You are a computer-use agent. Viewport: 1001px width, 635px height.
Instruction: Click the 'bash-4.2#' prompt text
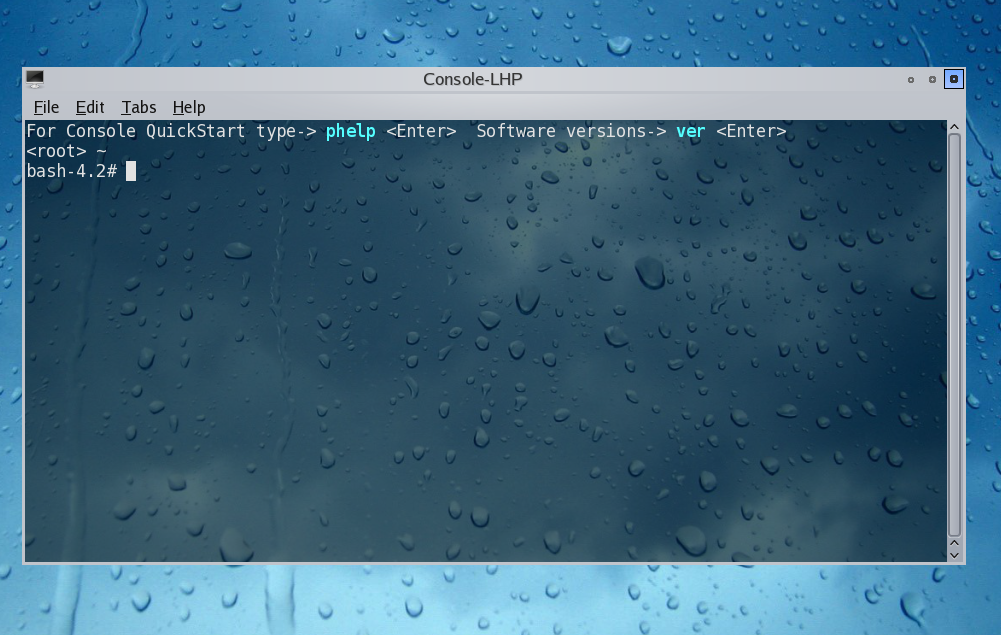coord(72,171)
